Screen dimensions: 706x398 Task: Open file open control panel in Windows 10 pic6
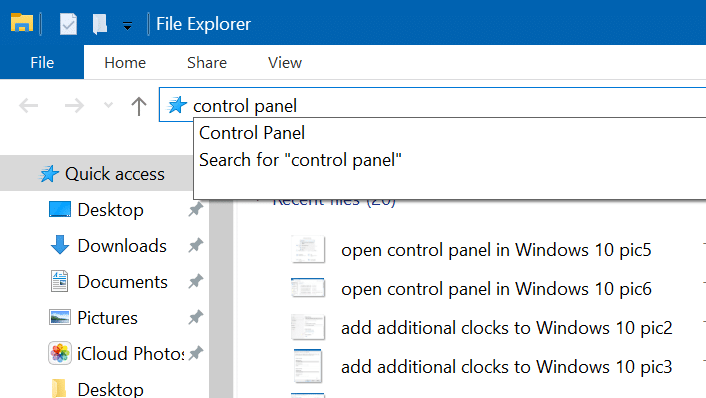point(496,289)
